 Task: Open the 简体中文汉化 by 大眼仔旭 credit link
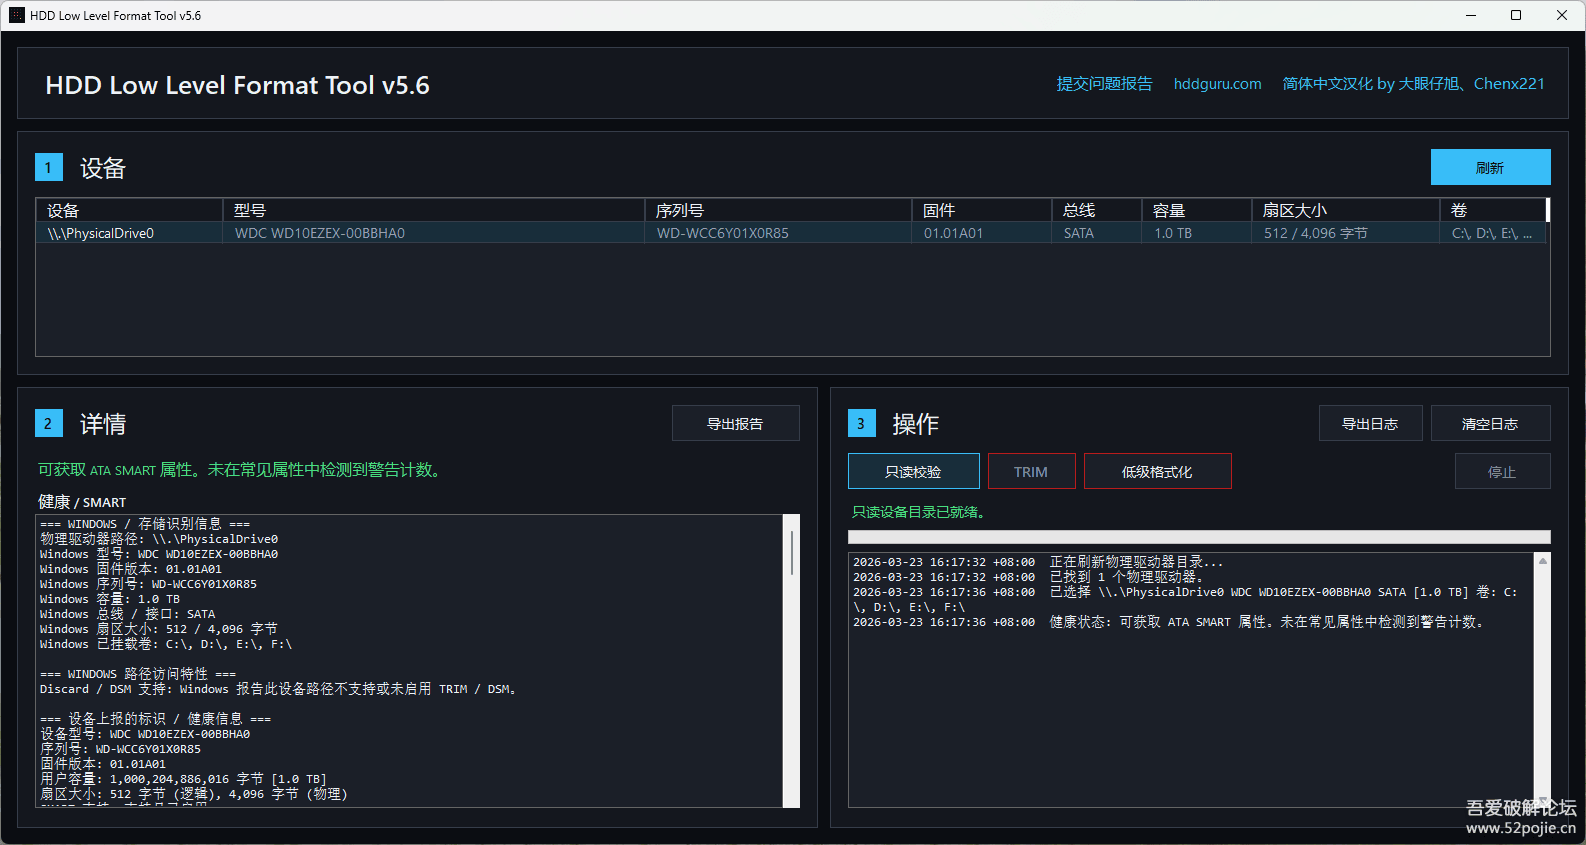click(x=1413, y=84)
